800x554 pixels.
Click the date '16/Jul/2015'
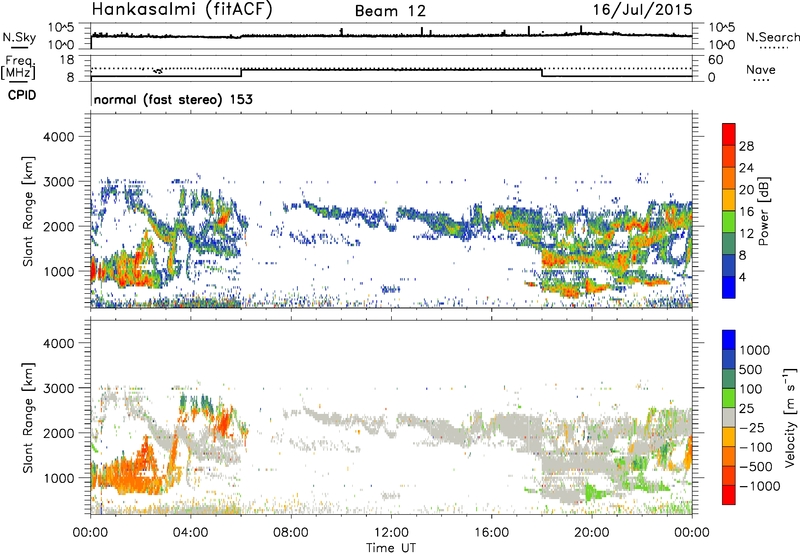[642, 9]
